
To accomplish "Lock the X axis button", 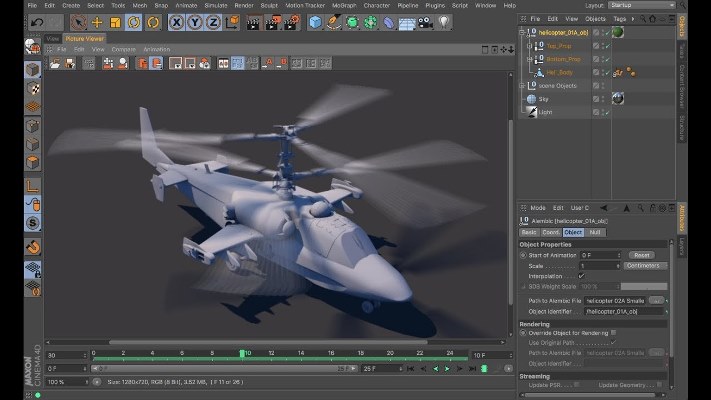I will (x=176, y=22).
